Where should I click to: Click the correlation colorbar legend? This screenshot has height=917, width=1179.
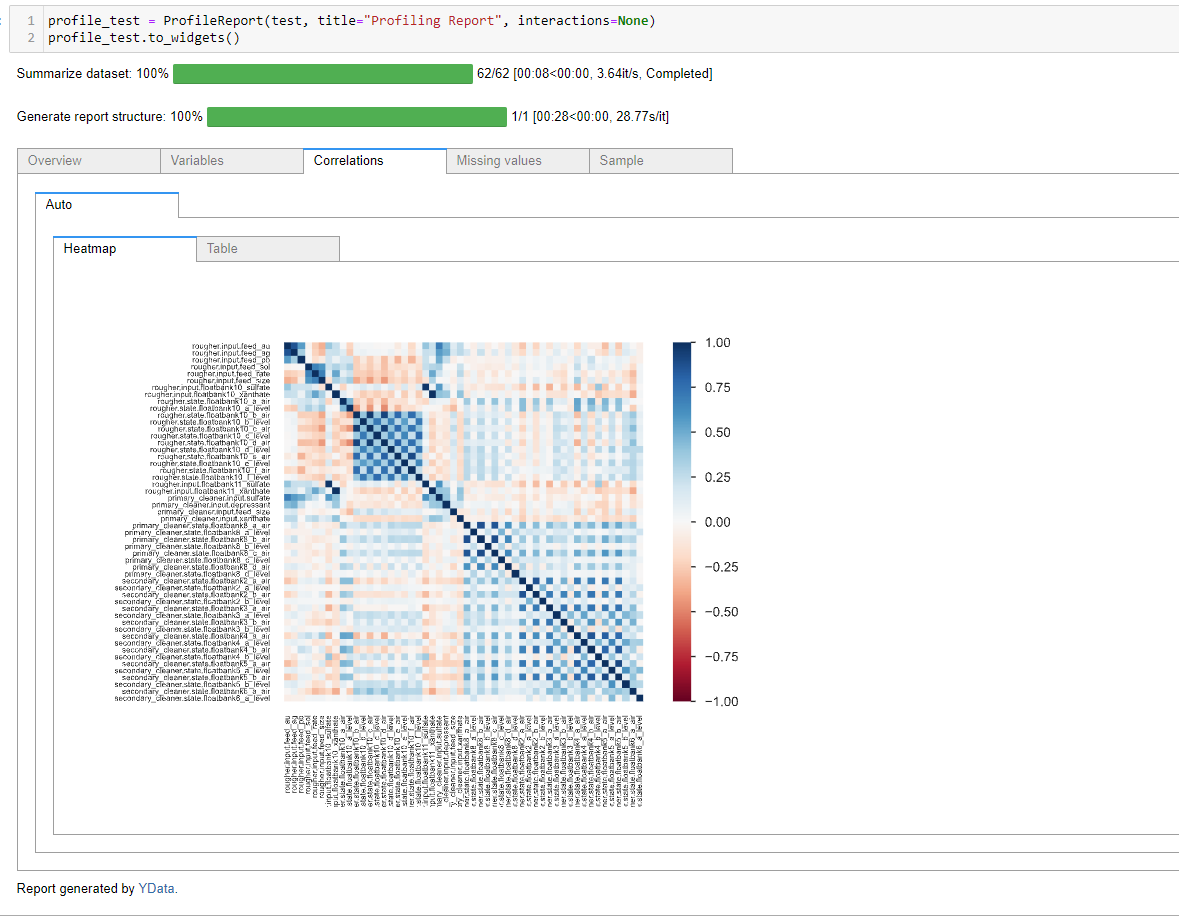click(x=682, y=520)
